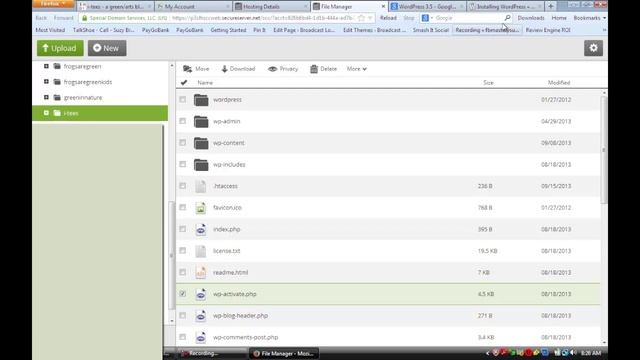
Task: Click the browser Back button
Action: [x=41, y=18]
